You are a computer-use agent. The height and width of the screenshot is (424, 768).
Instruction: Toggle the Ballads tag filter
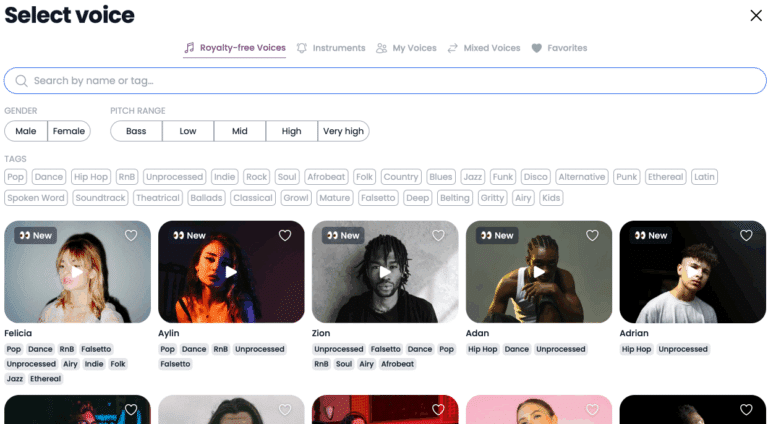click(207, 198)
